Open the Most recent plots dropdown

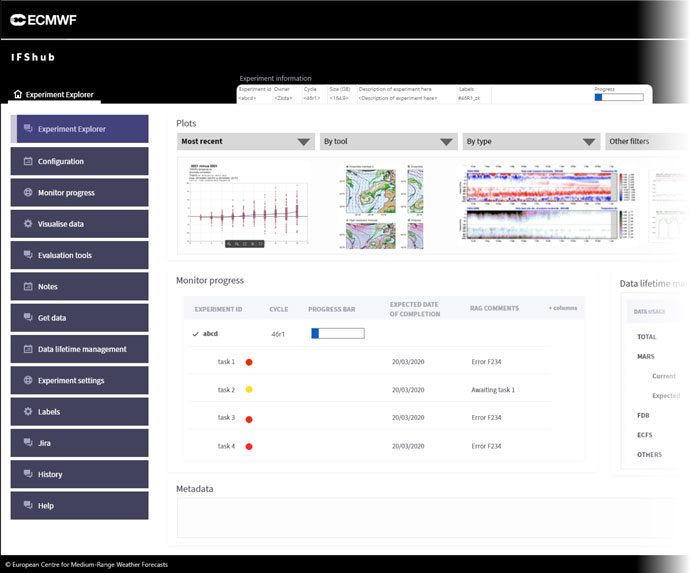246,141
